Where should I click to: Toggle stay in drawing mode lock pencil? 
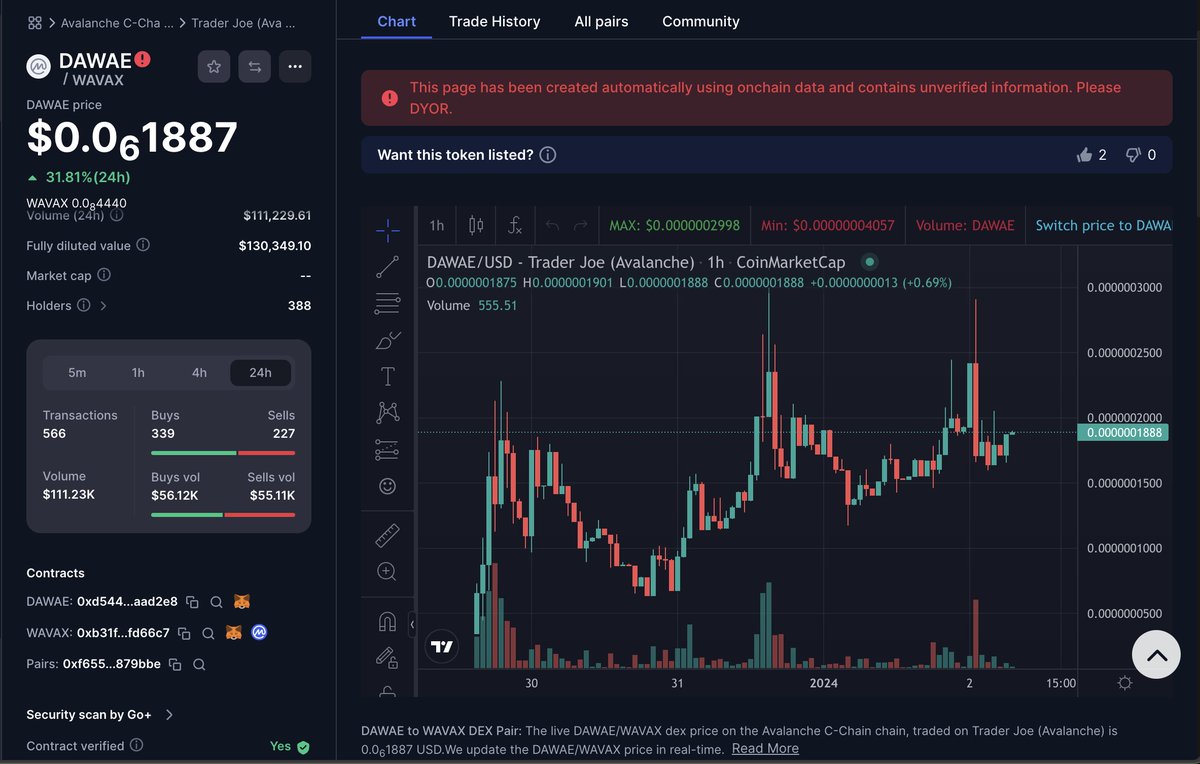tap(387, 657)
